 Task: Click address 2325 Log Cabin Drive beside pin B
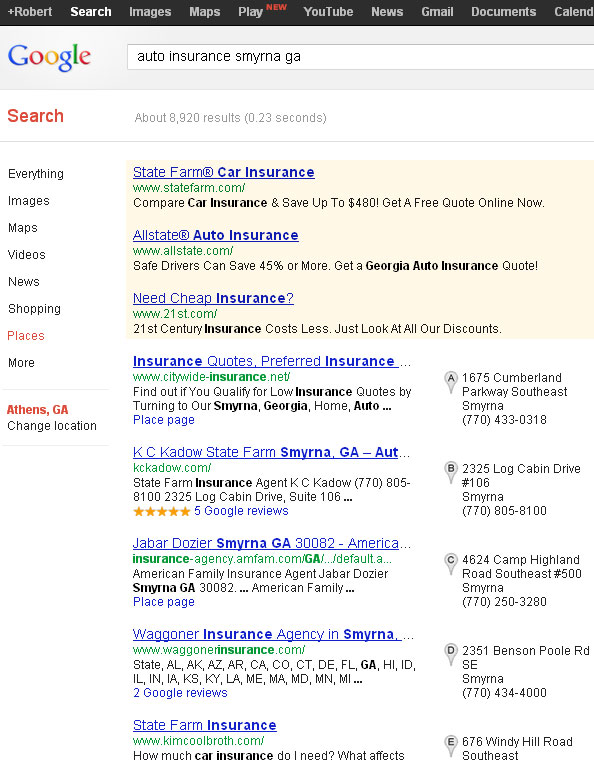(x=521, y=476)
